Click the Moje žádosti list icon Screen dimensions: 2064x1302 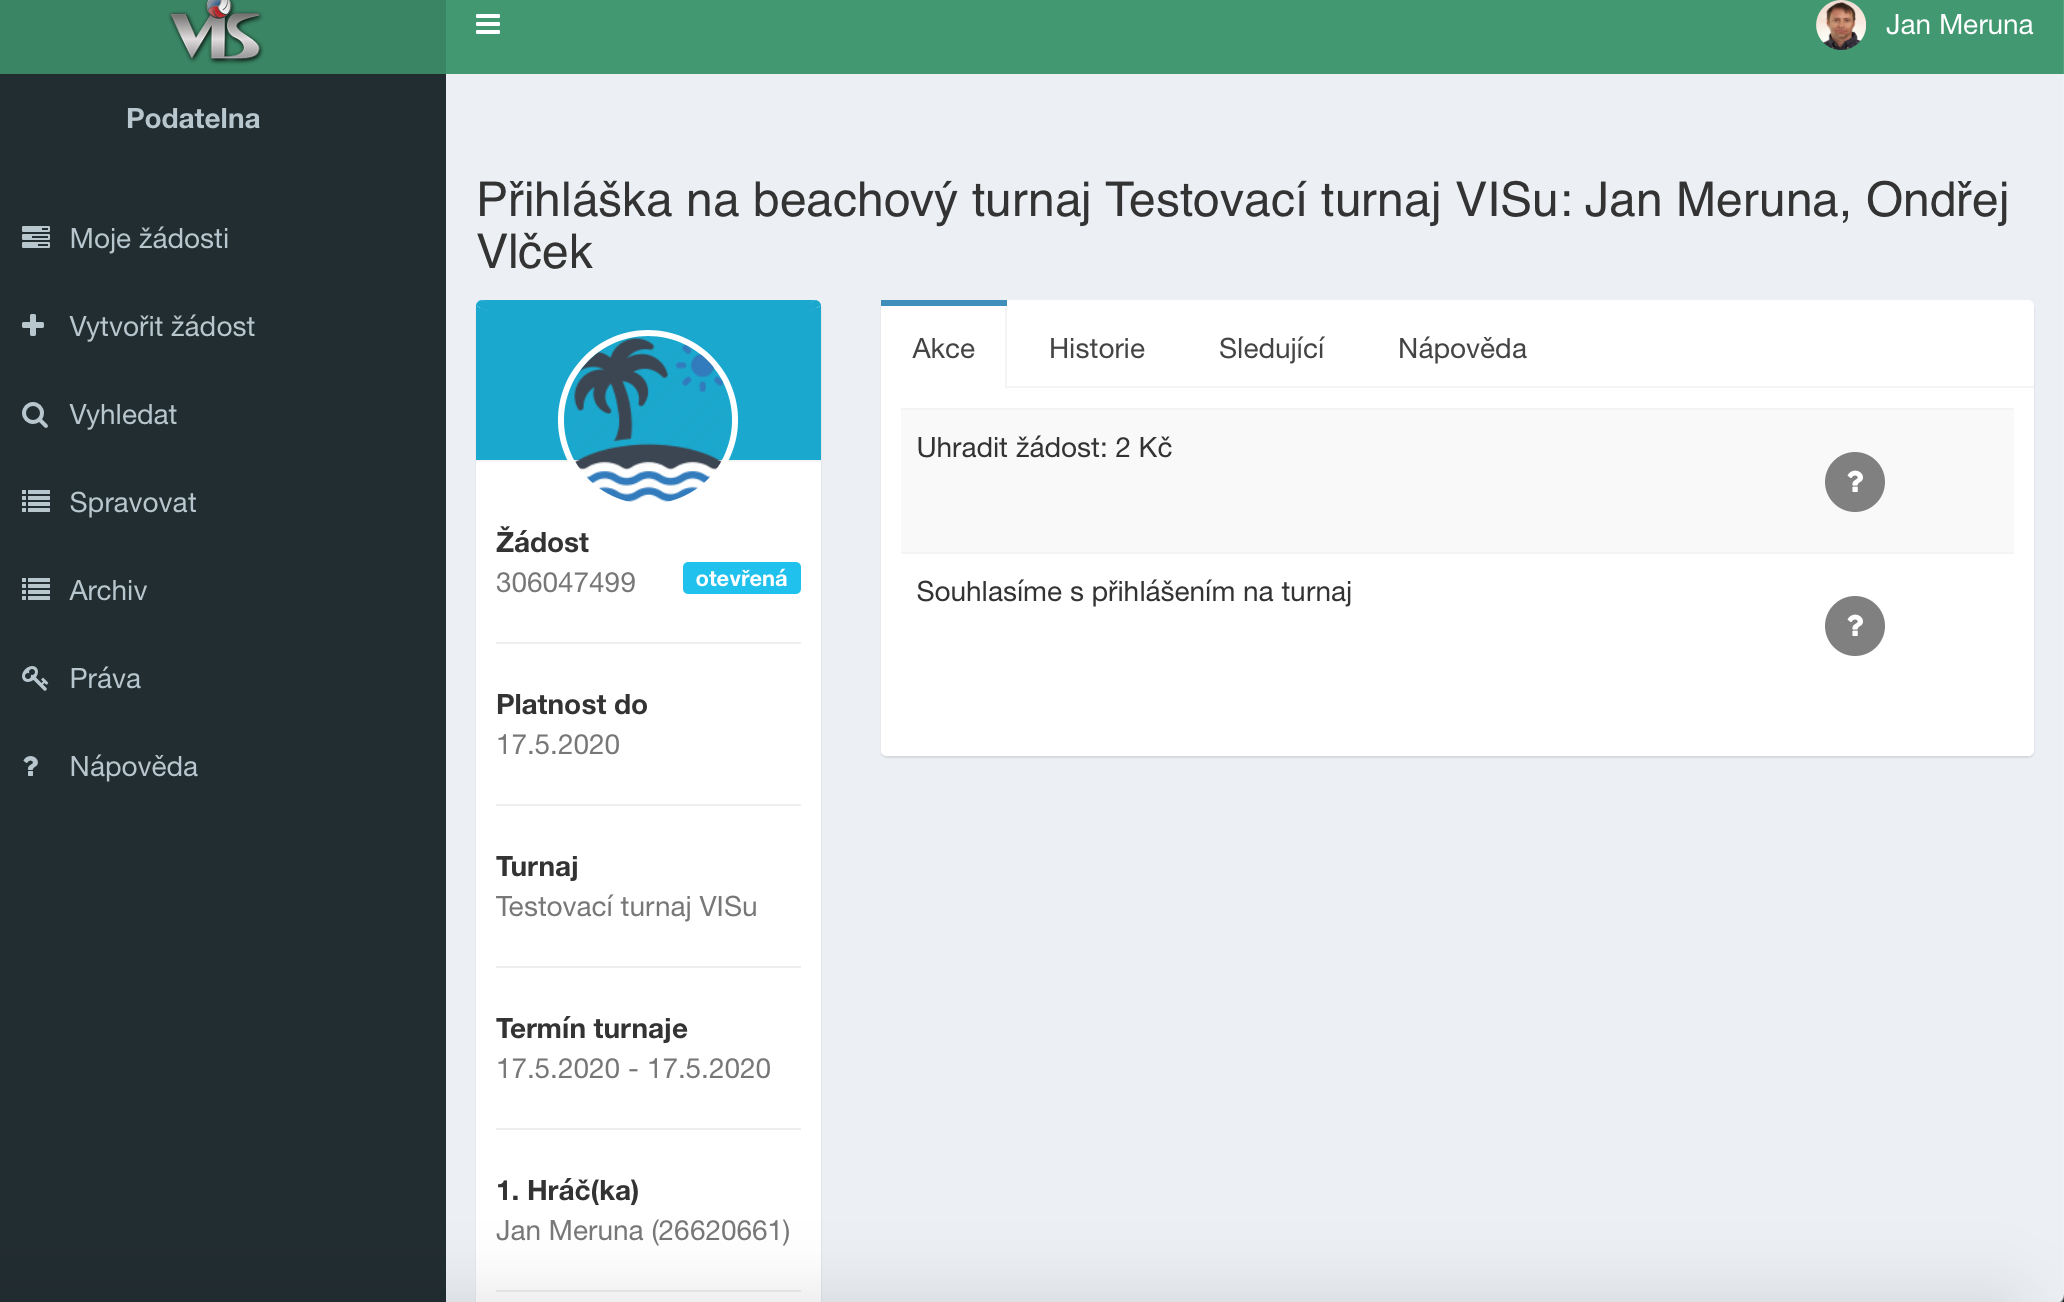point(36,238)
